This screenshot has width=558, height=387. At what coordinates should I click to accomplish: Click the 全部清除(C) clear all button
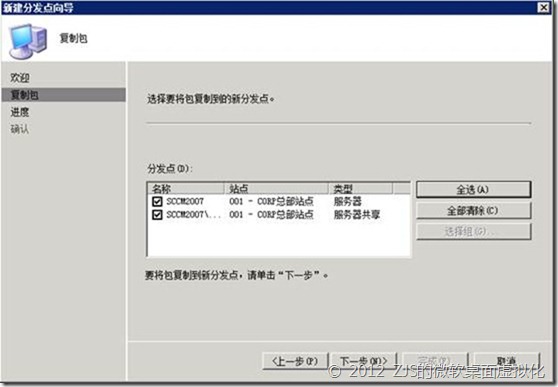coord(473,210)
